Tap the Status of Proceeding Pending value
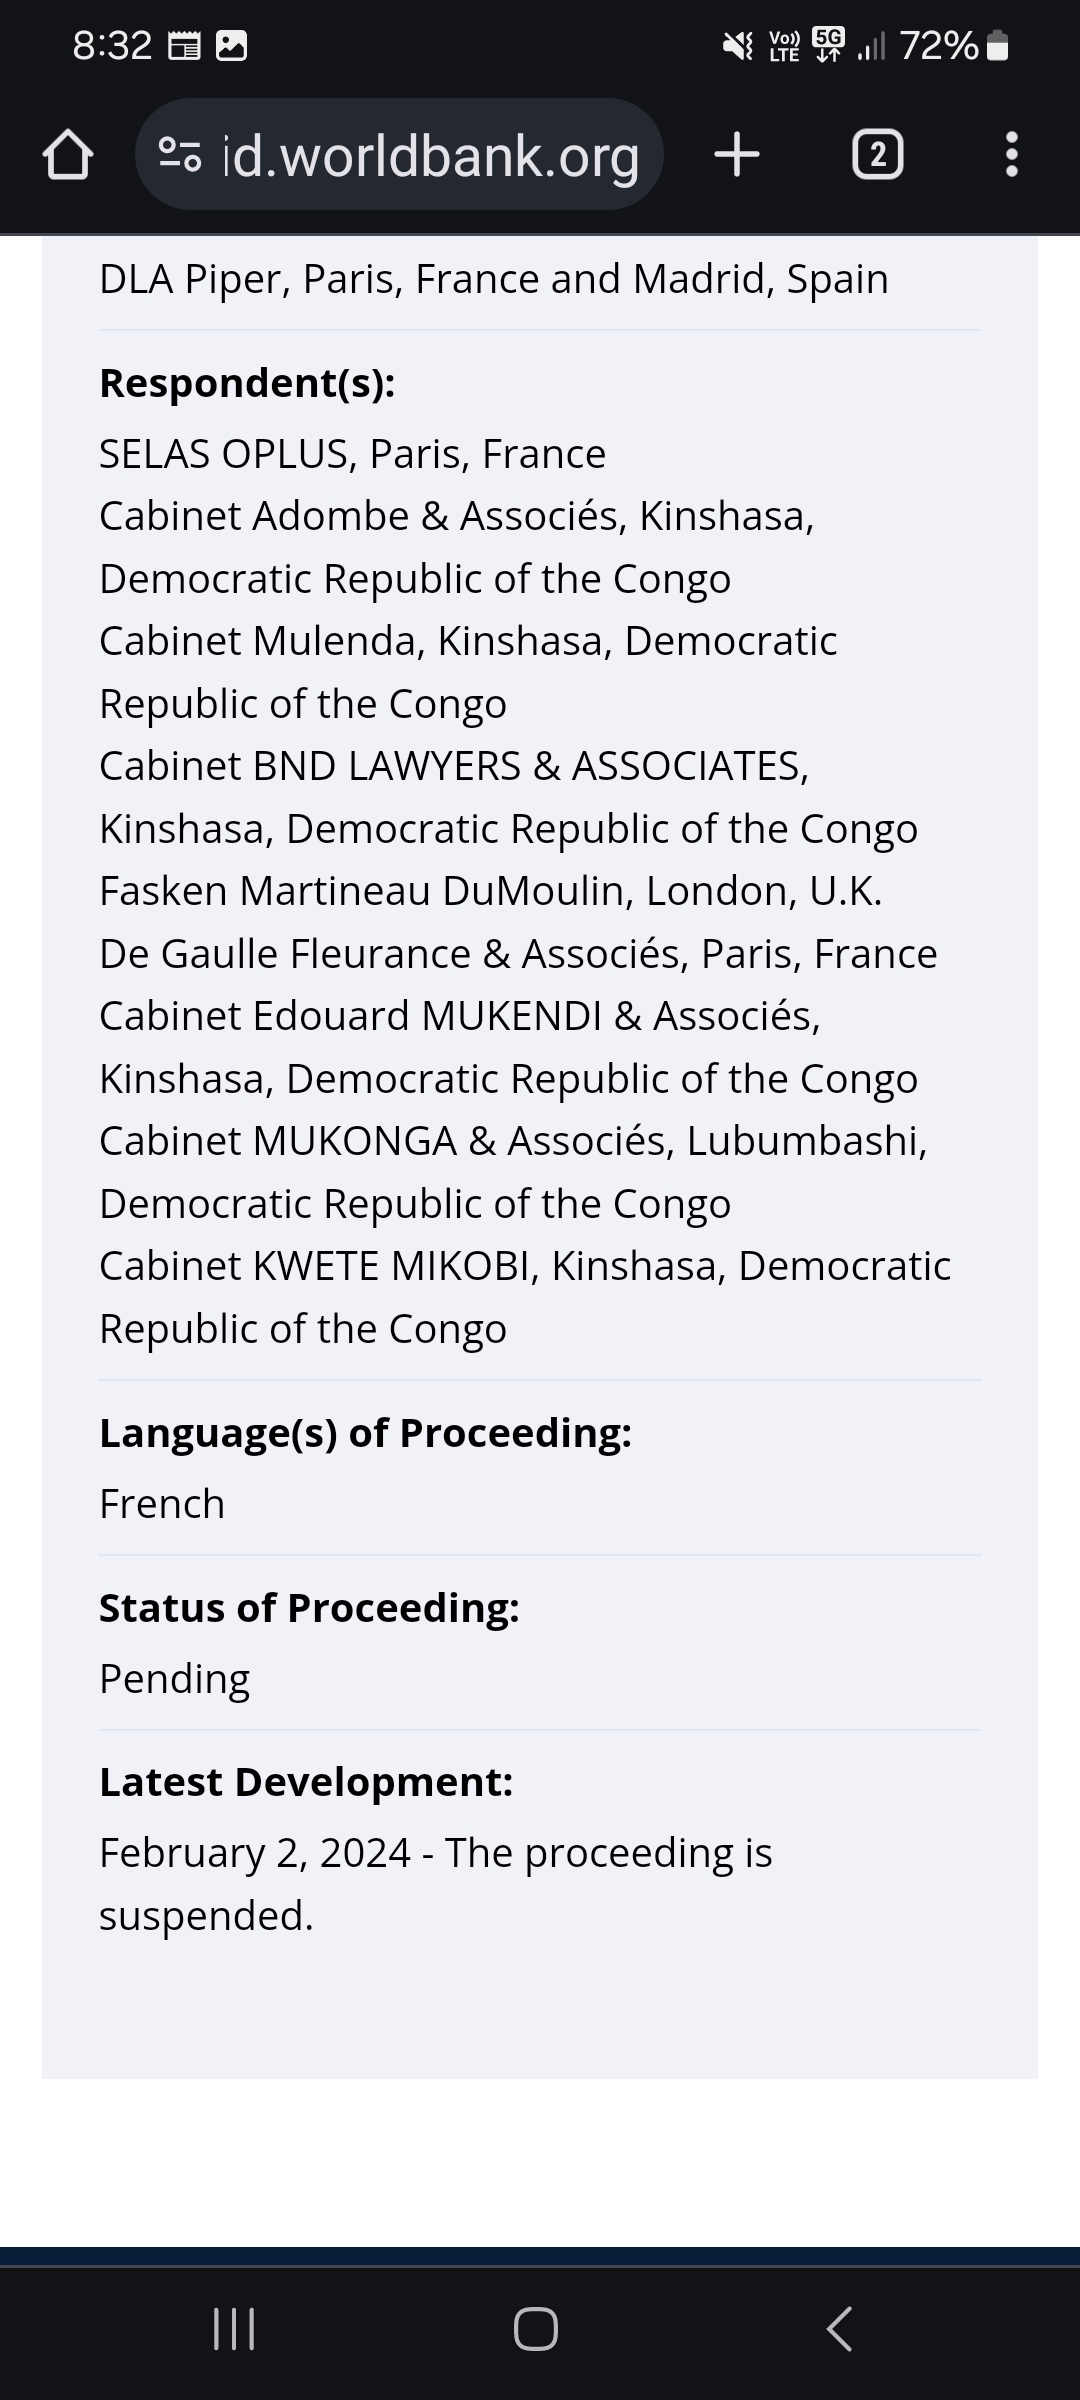 (x=174, y=1679)
